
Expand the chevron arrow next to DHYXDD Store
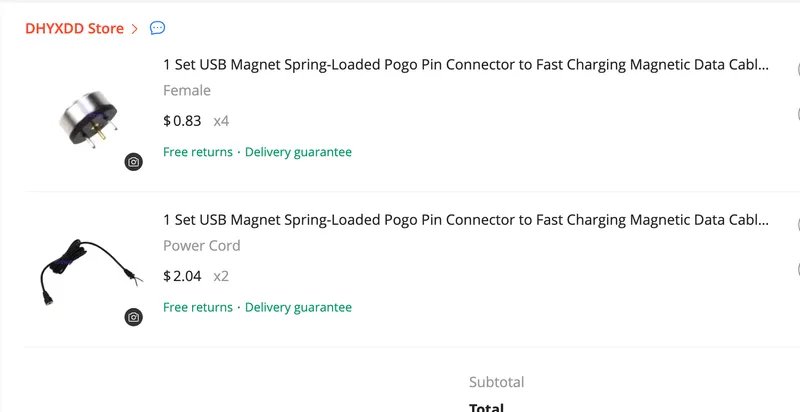point(135,29)
